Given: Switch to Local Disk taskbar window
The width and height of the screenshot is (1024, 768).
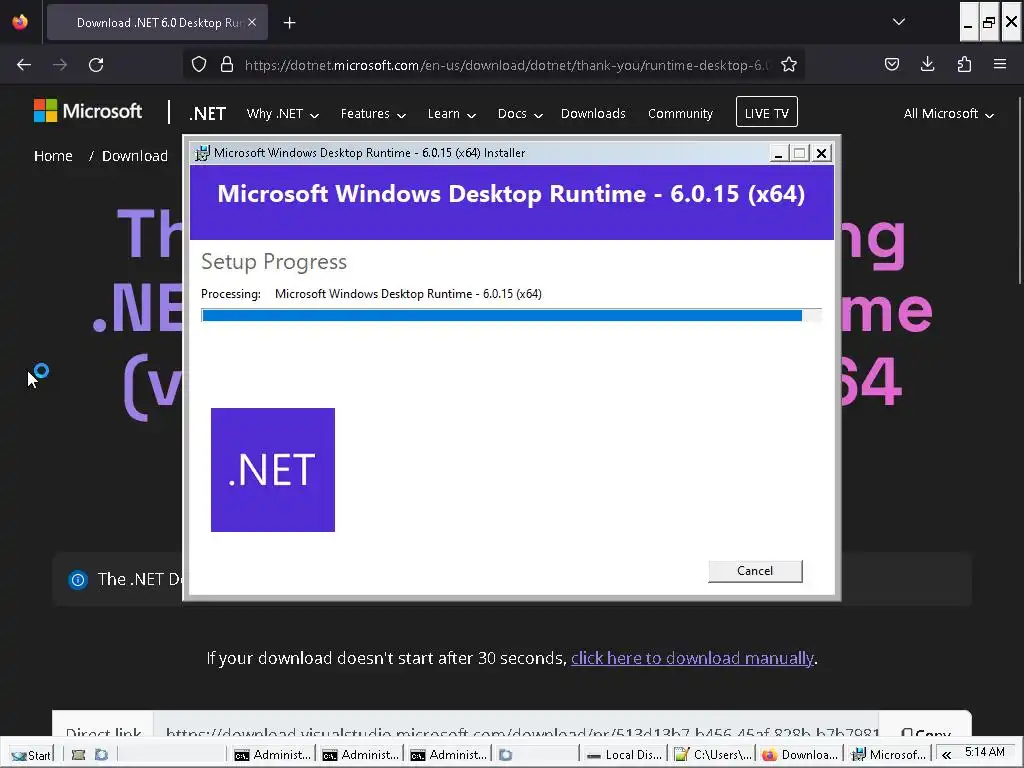Looking at the screenshot, I should [624, 755].
